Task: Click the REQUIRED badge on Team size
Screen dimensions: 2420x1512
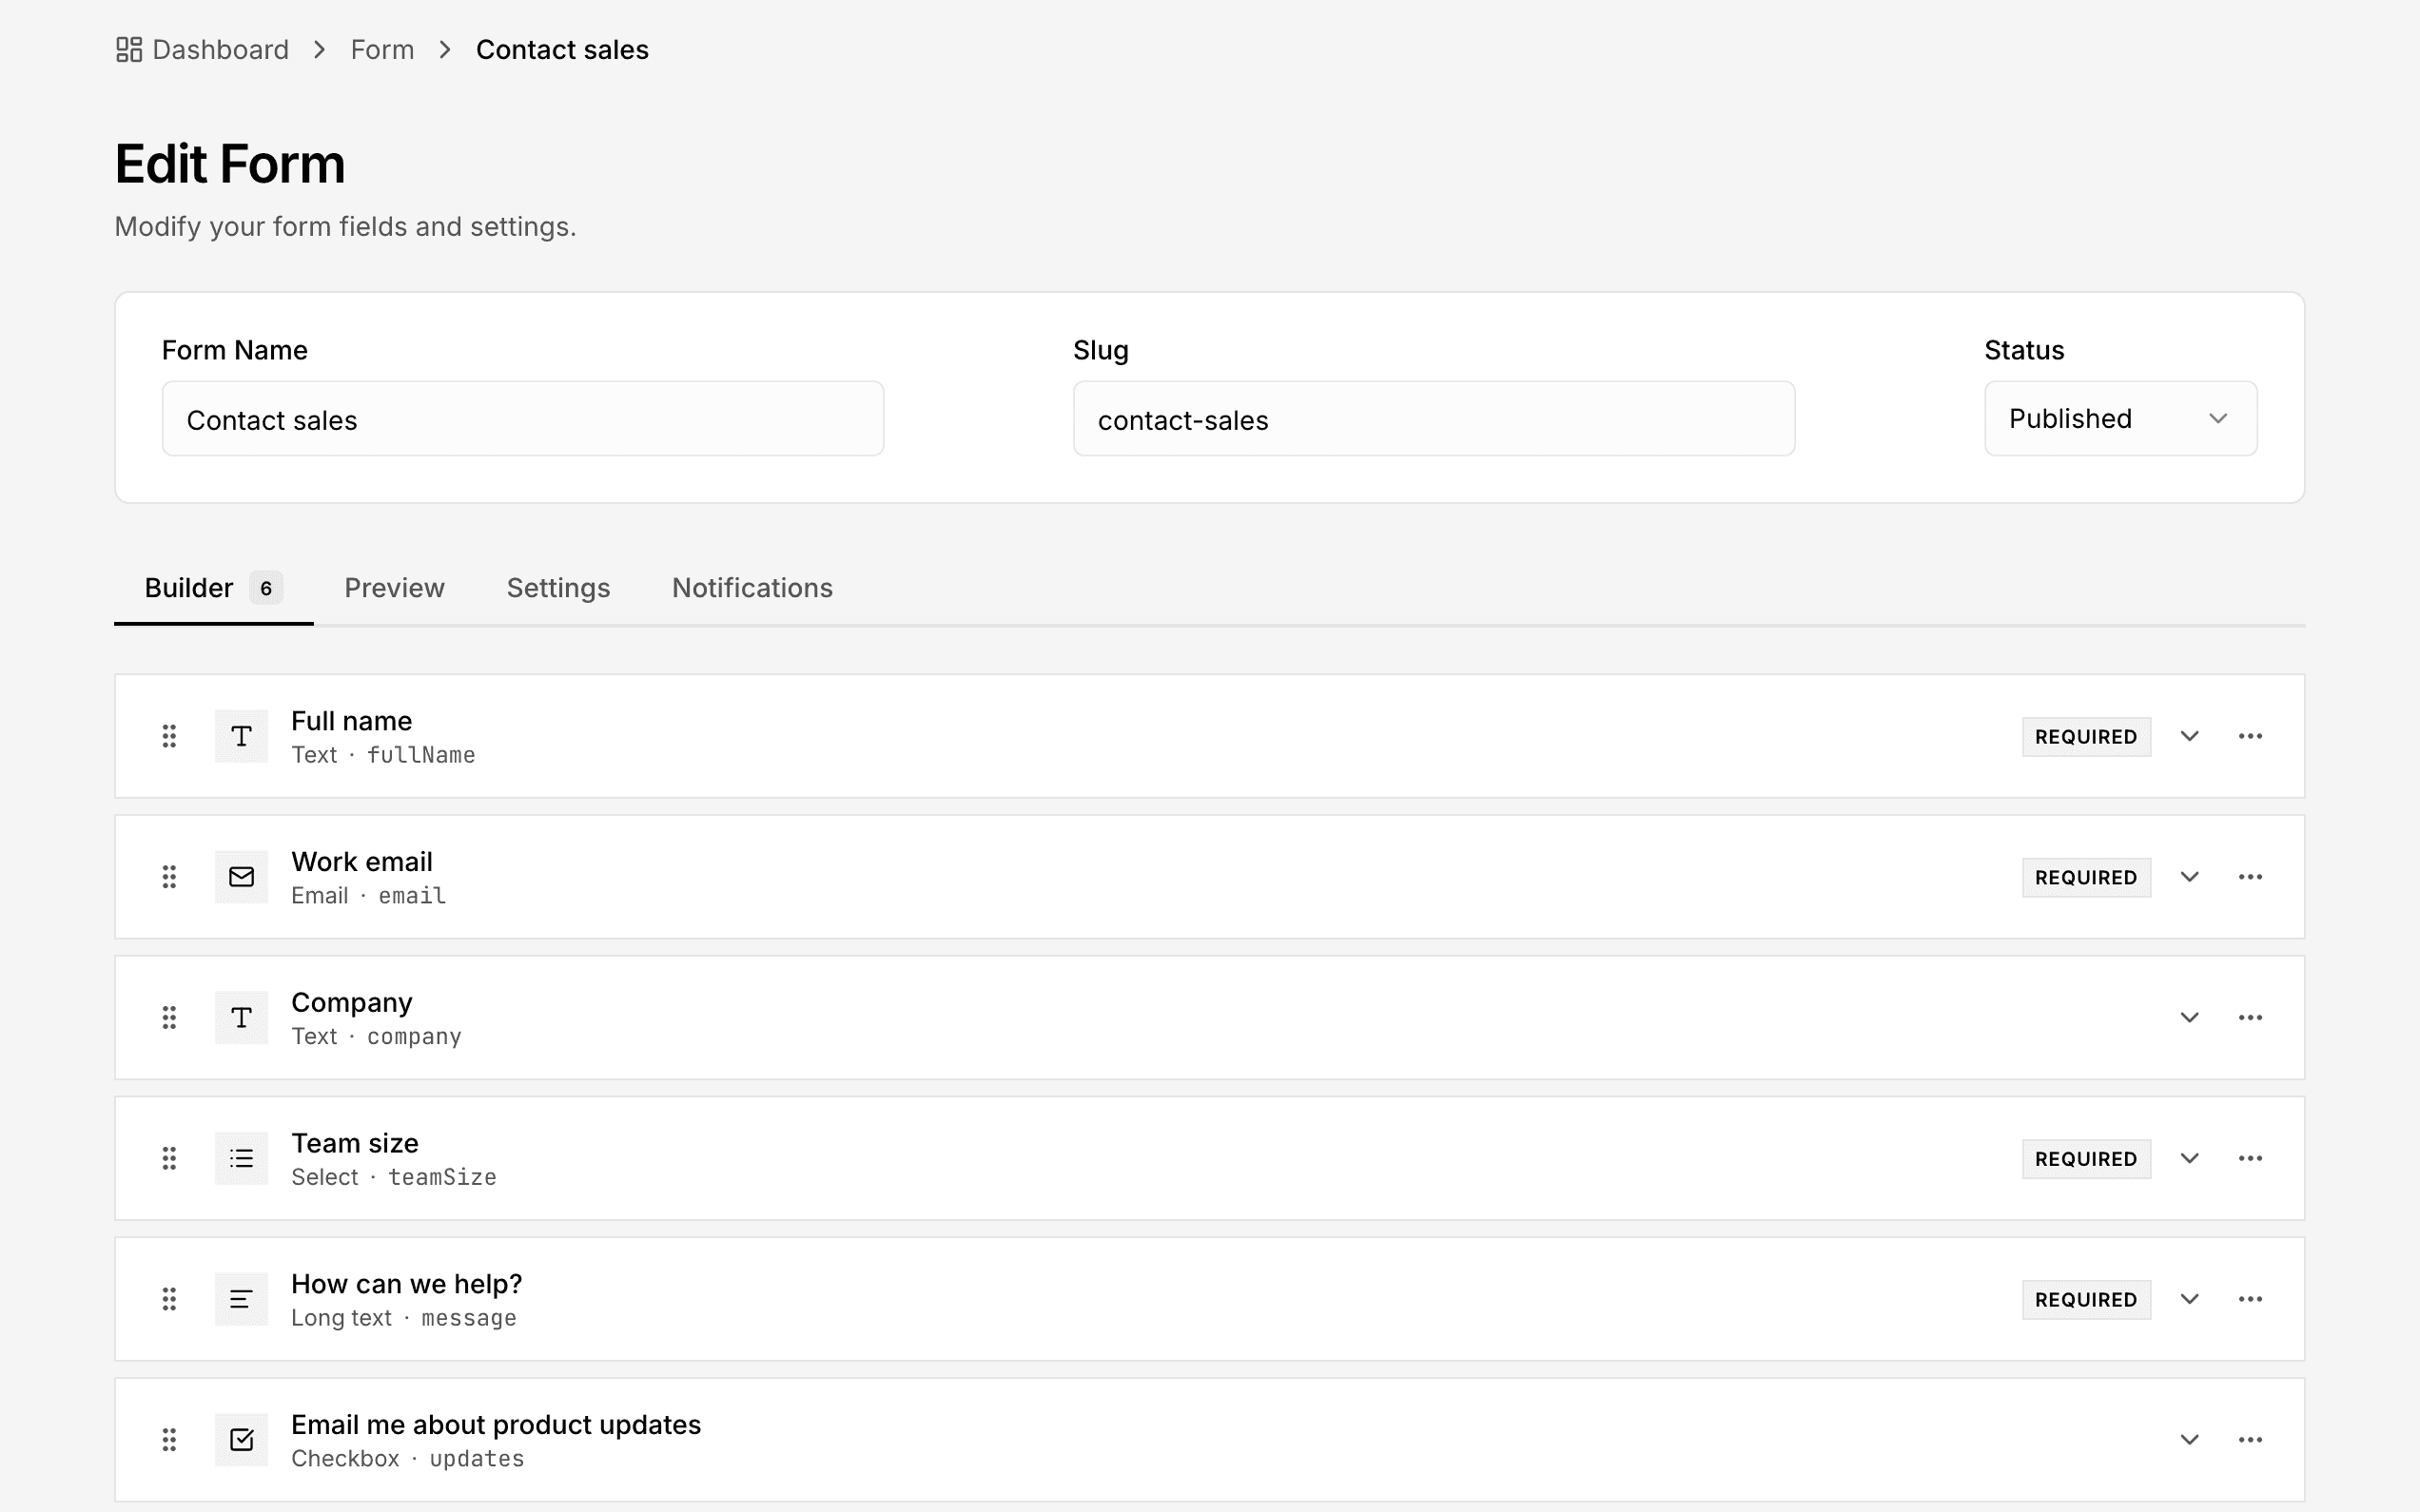Action: 2086,1158
